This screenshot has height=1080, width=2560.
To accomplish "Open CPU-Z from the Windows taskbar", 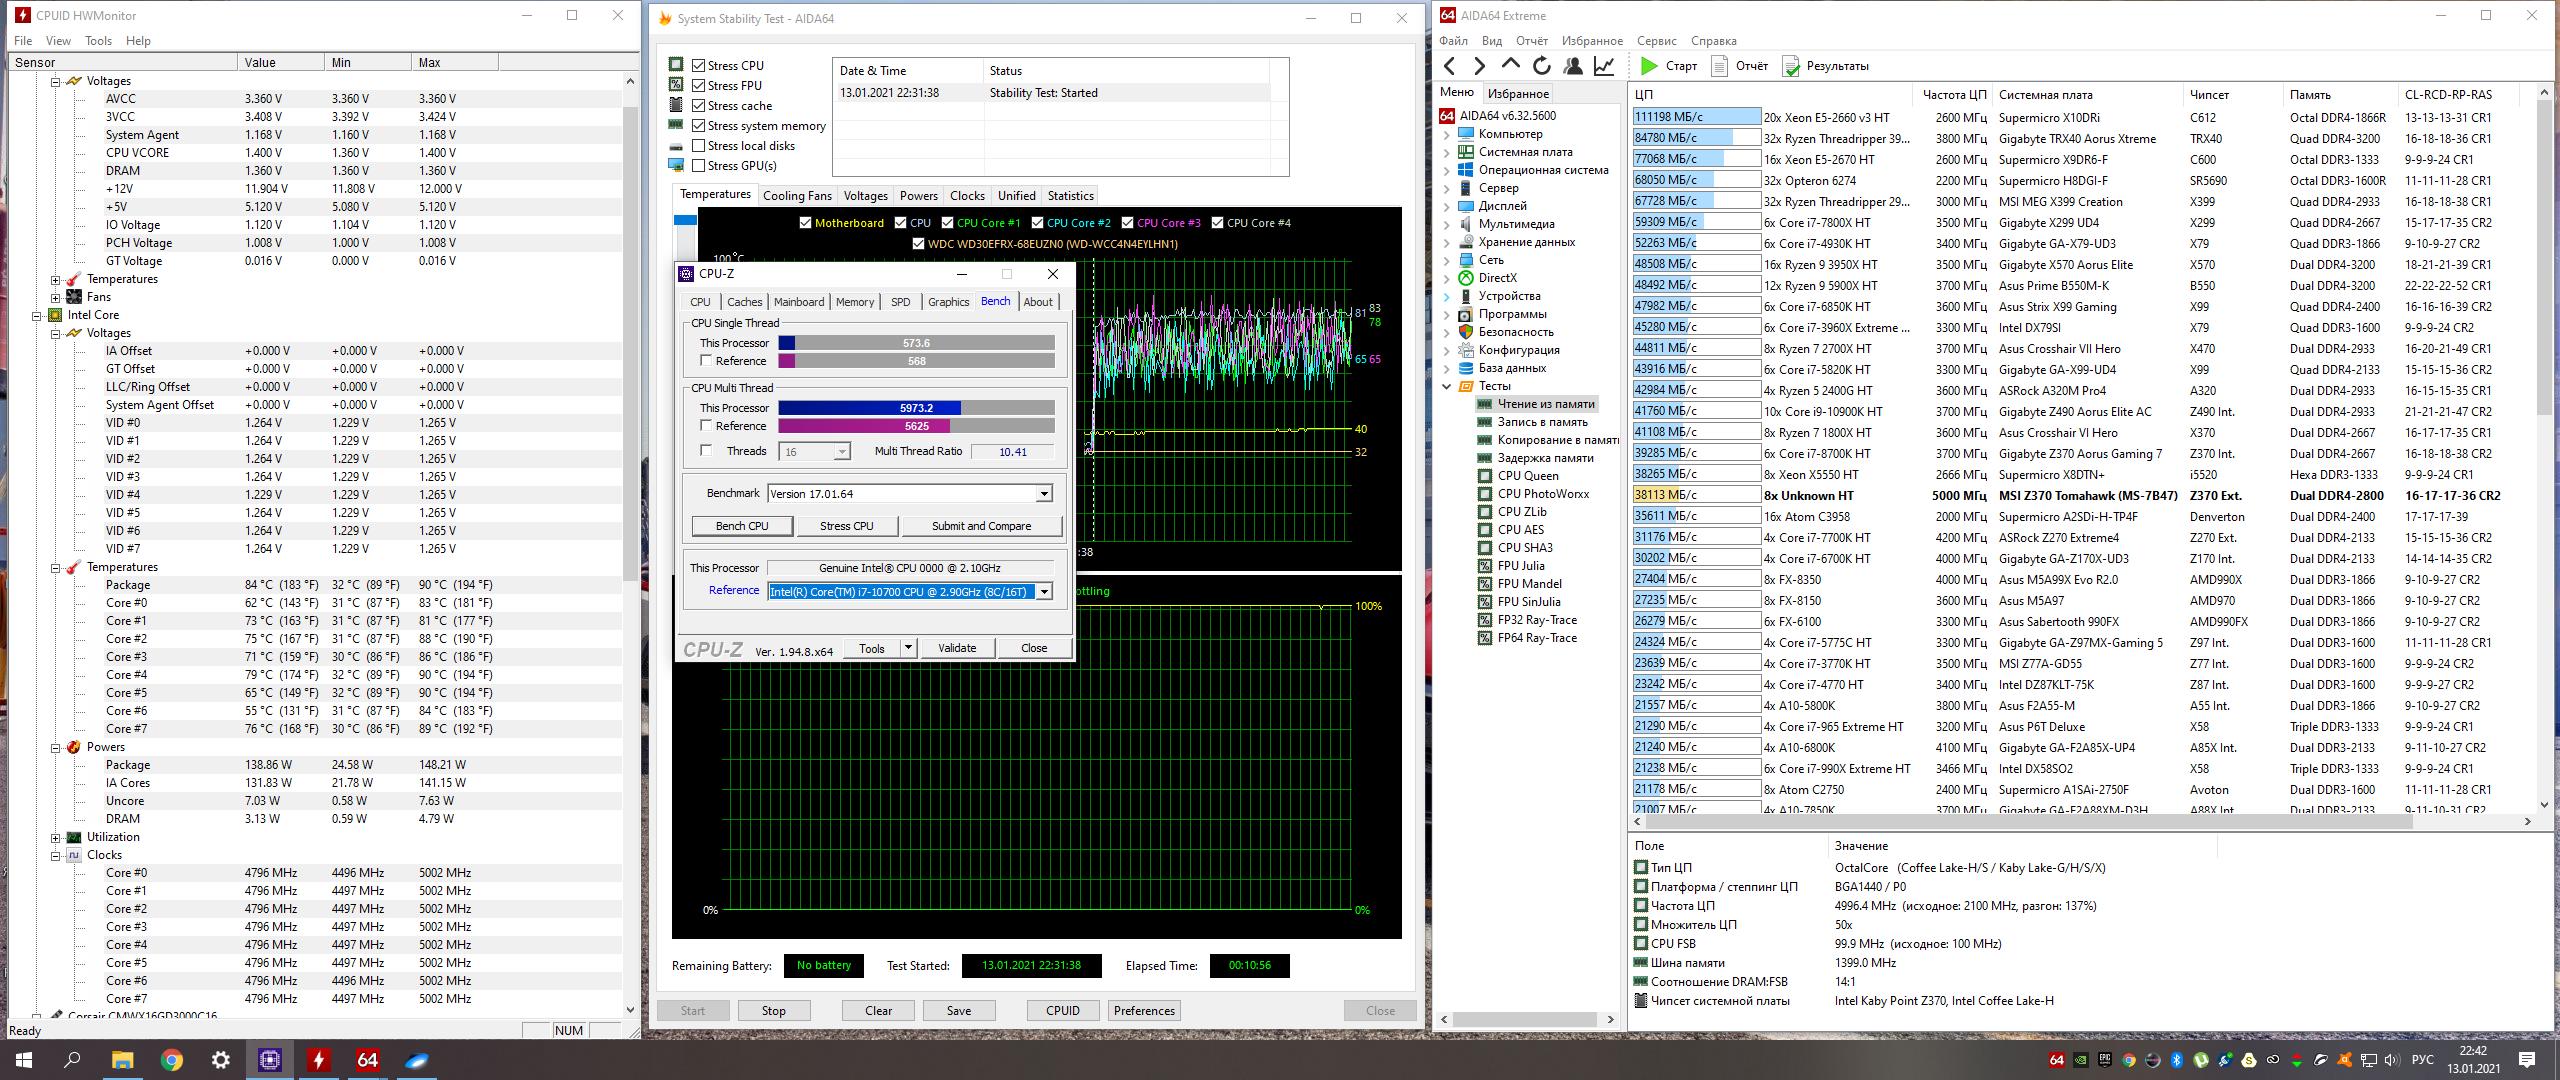I will pyautogui.click(x=270, y=1060).
